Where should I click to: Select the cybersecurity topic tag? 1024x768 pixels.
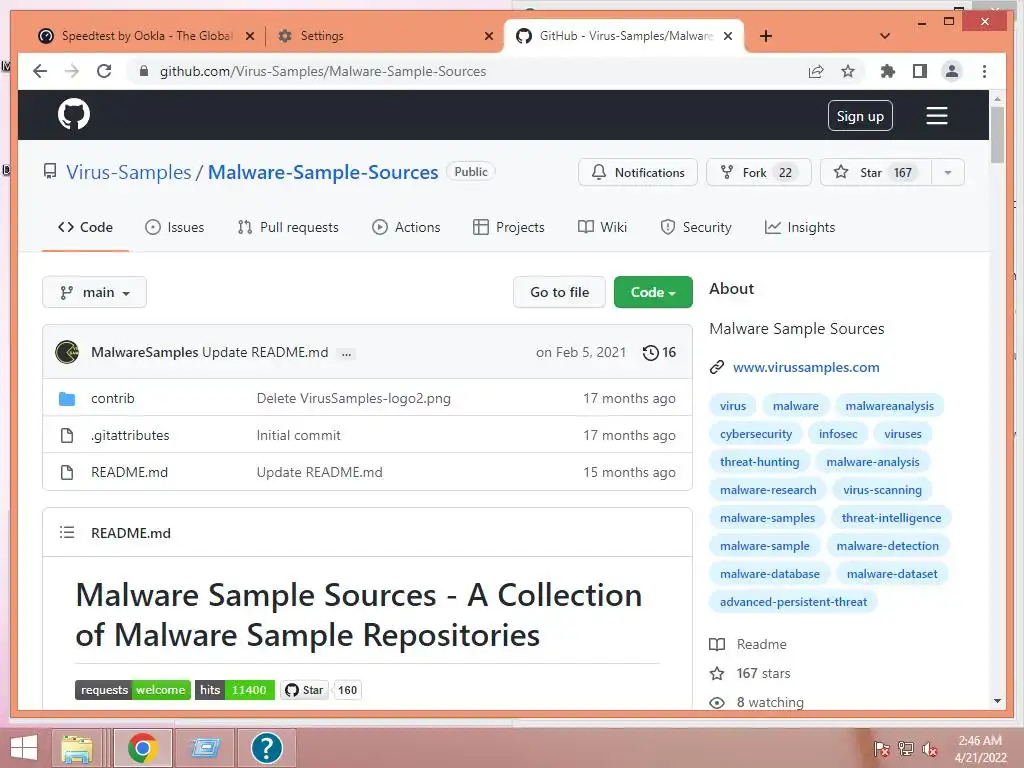pos(756,434)
